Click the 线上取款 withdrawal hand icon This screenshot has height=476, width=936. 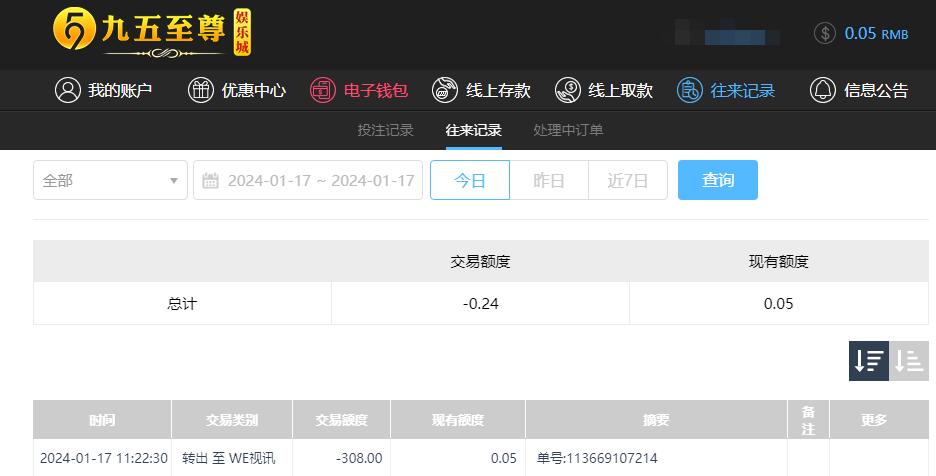tap(568, 90)
